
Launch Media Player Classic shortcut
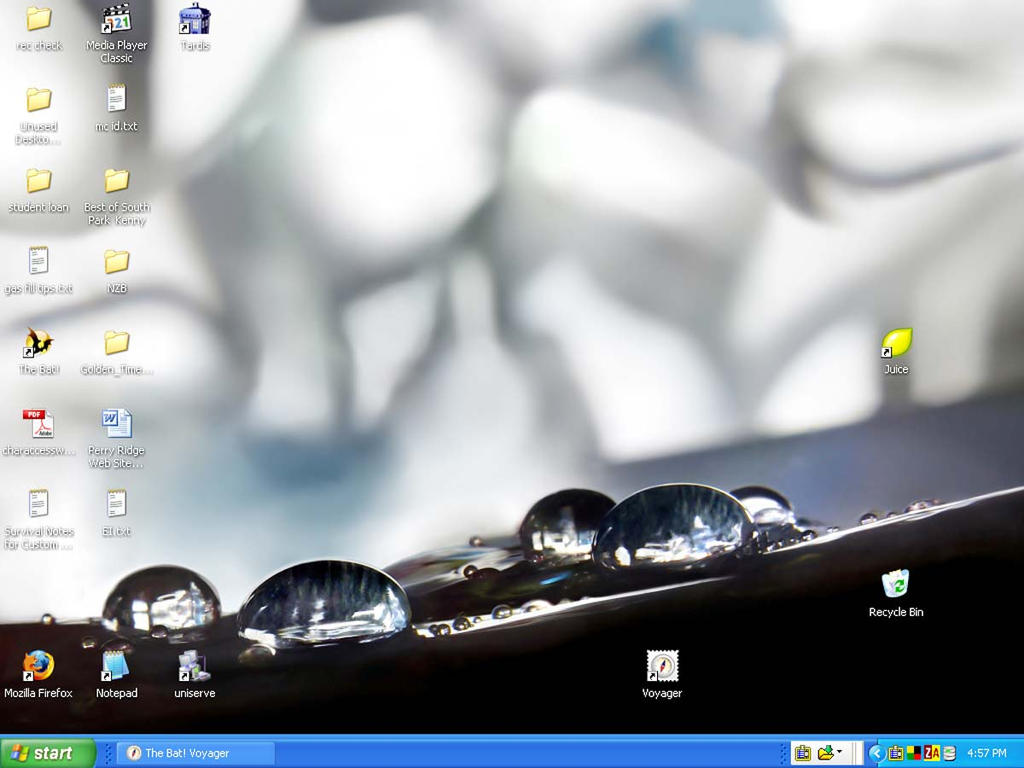116,34
